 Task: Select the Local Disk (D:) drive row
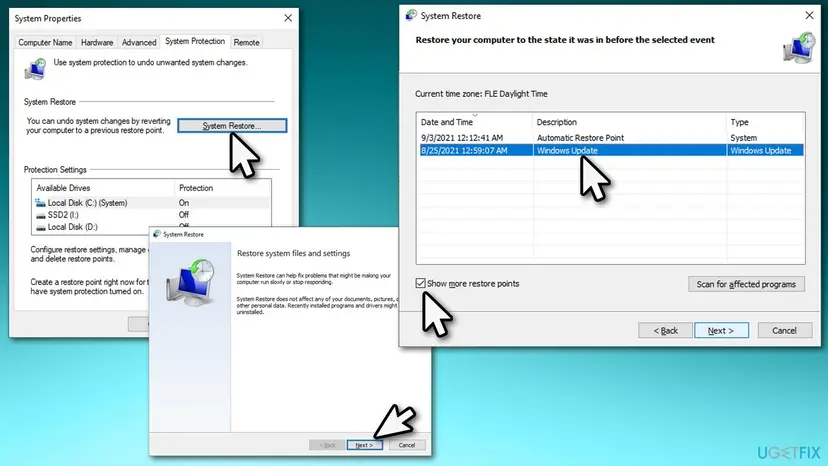point(151,227)
